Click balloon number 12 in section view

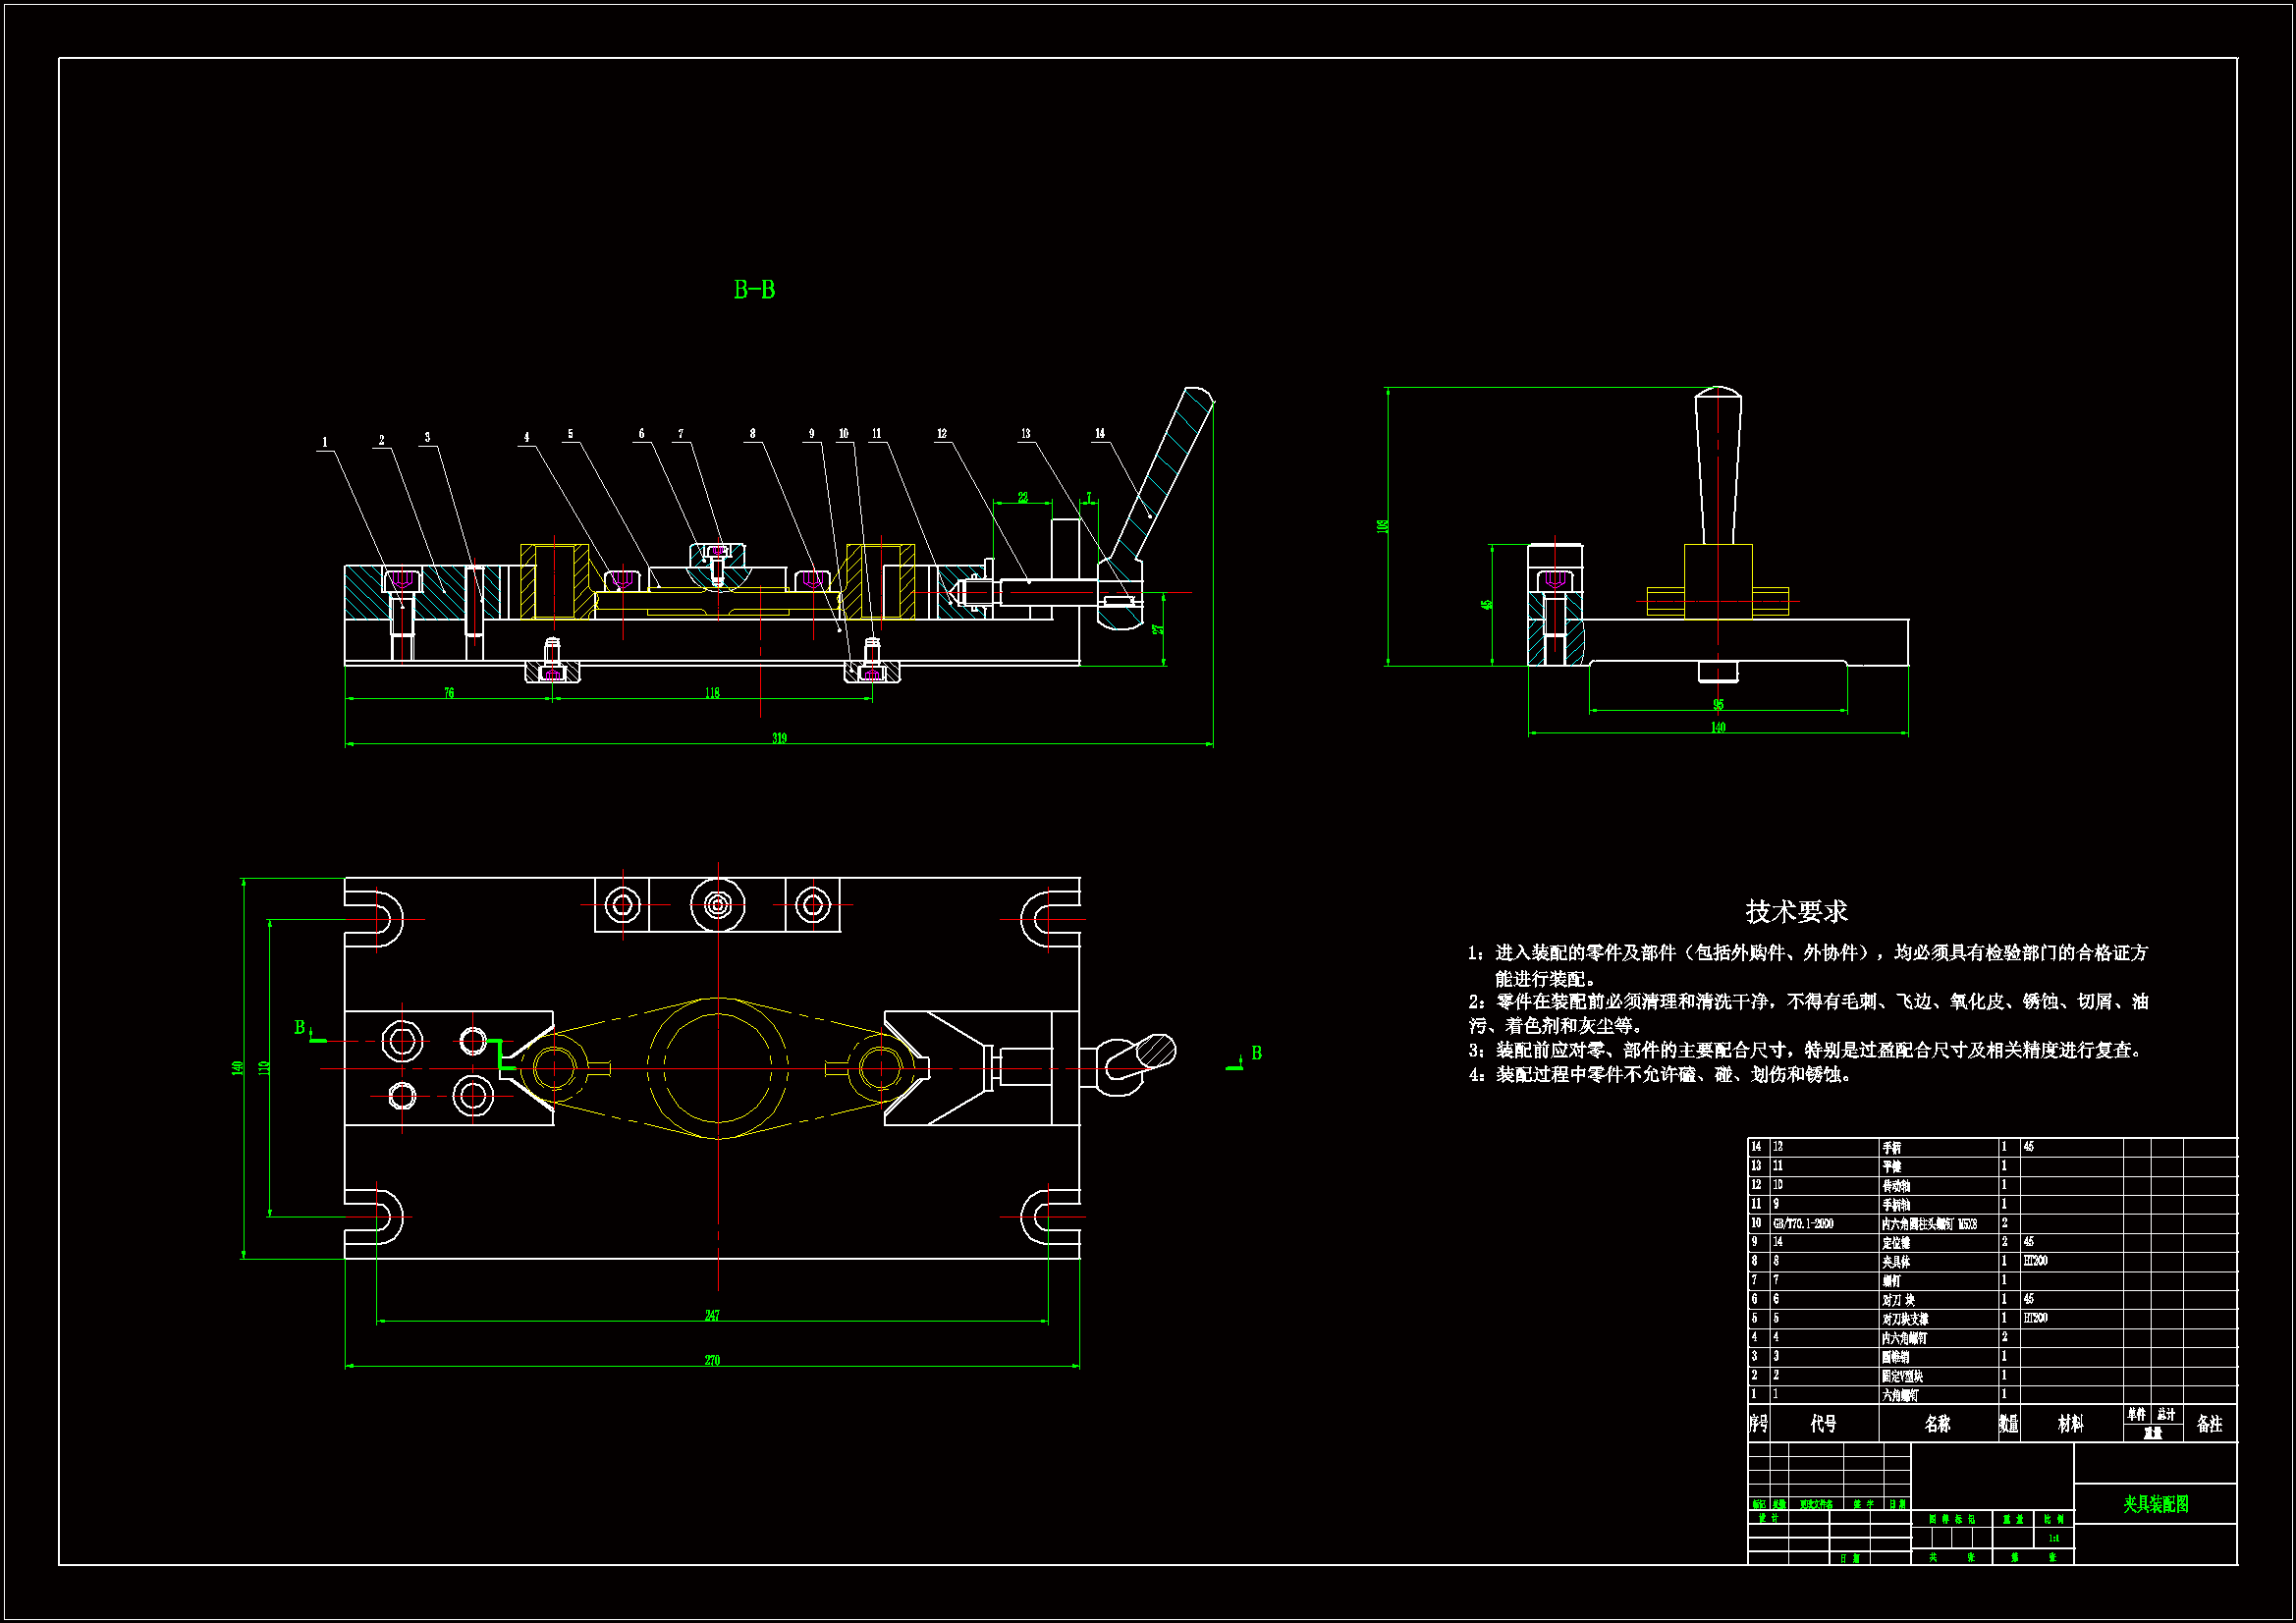942,434
